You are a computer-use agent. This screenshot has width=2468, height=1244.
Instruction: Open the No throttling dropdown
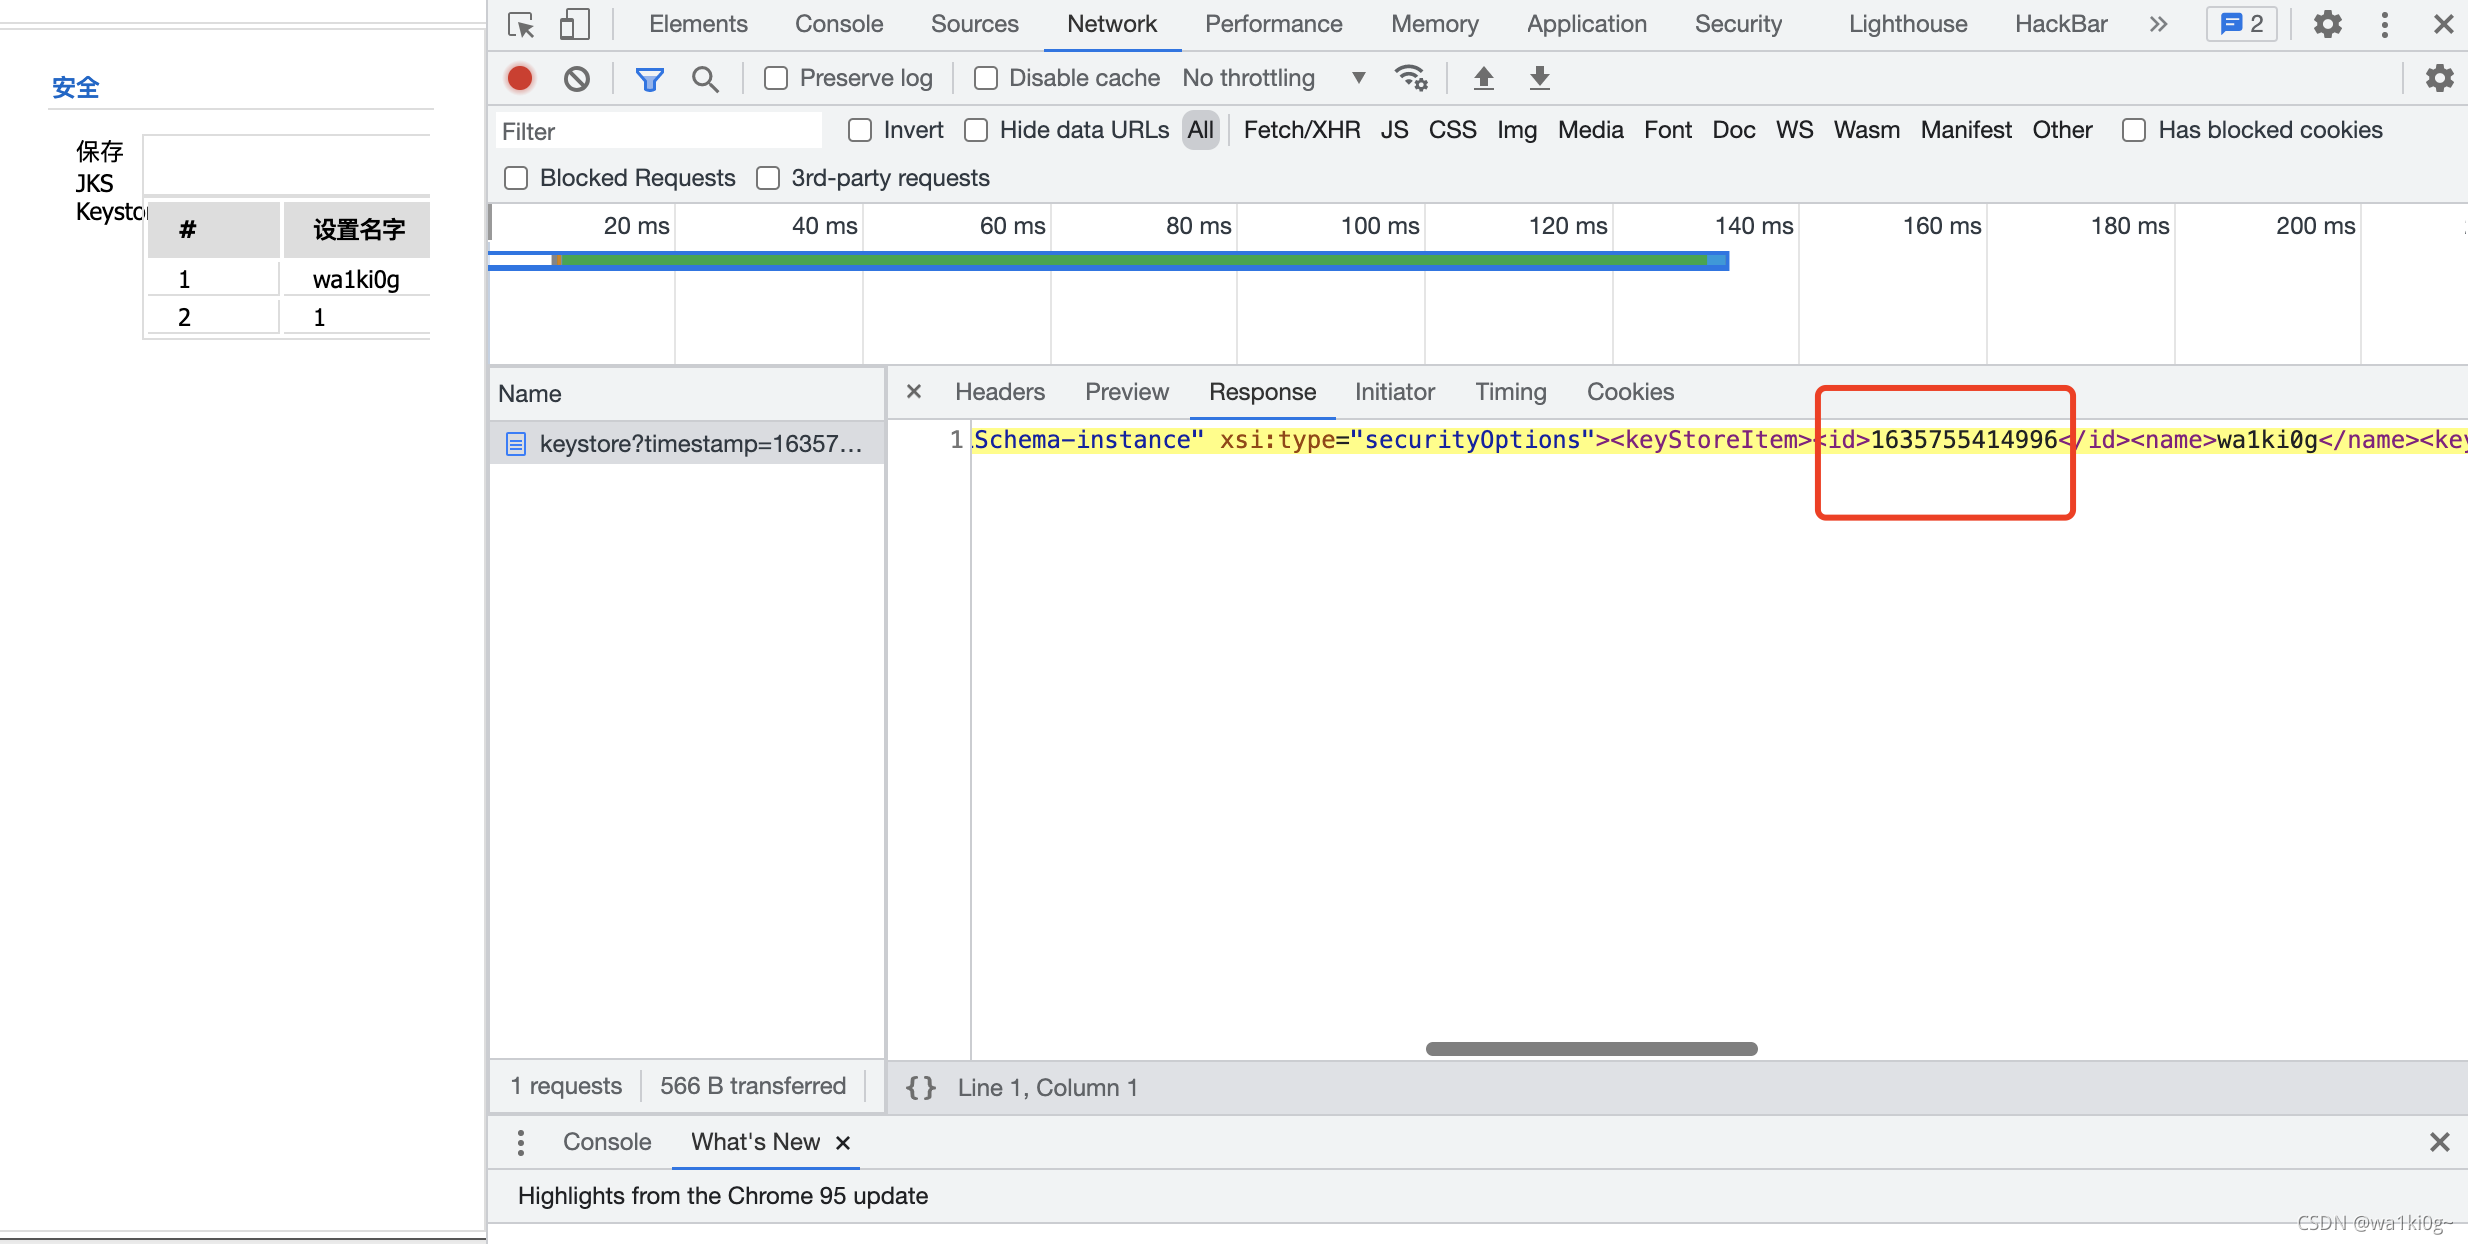(1274, 78)
